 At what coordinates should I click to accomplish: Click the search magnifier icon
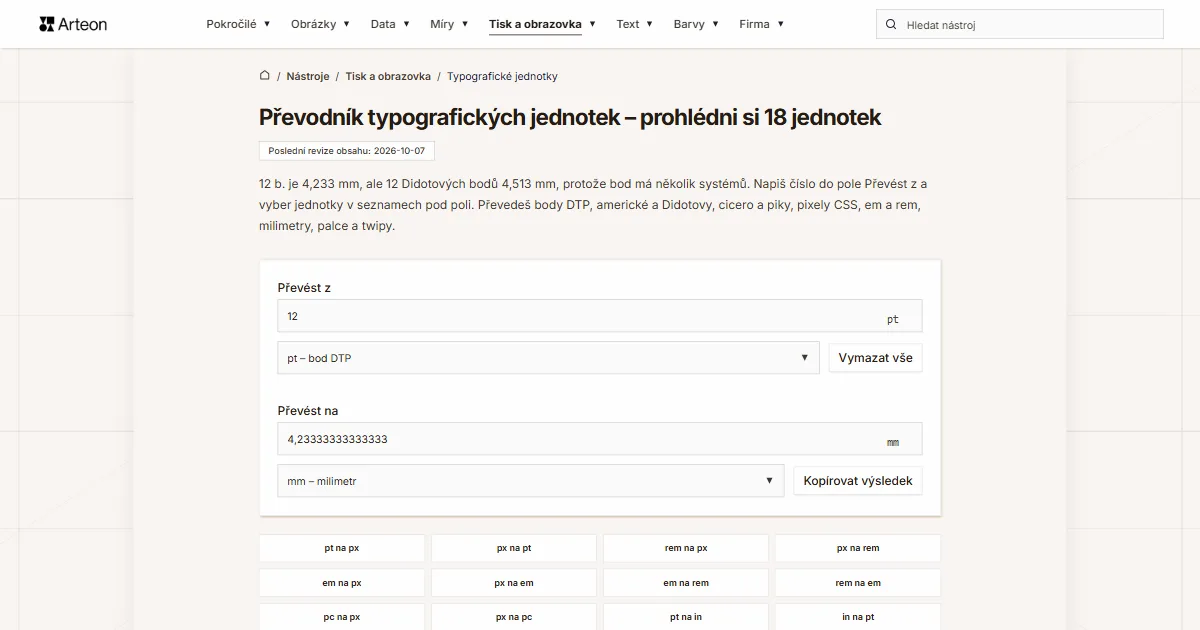891,24
